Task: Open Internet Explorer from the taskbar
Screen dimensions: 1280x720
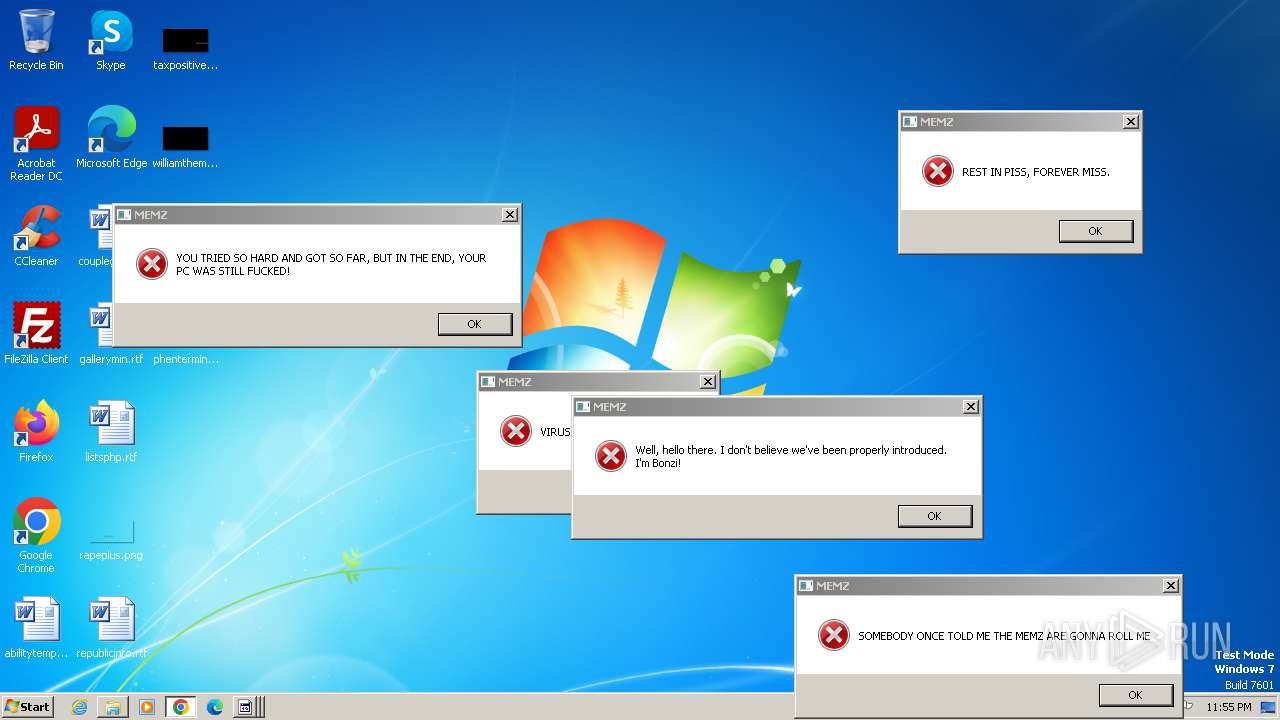Action: click(79, 707)
